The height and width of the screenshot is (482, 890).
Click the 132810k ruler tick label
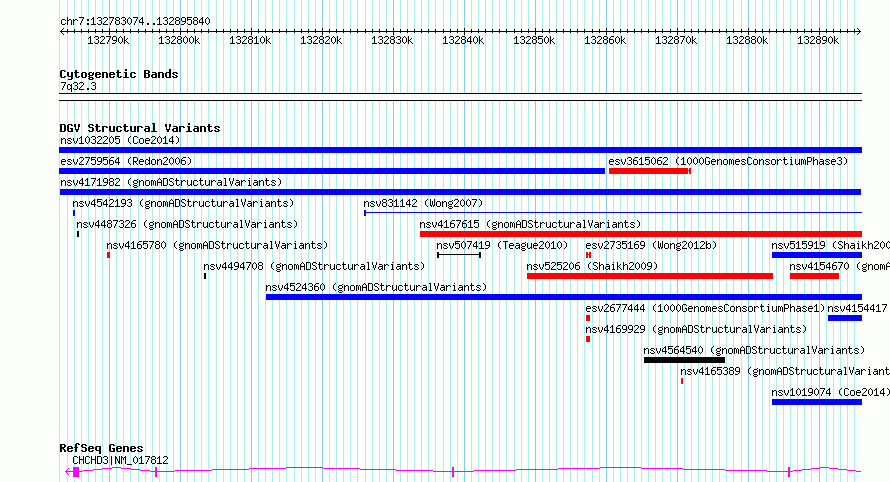(250, 40)
